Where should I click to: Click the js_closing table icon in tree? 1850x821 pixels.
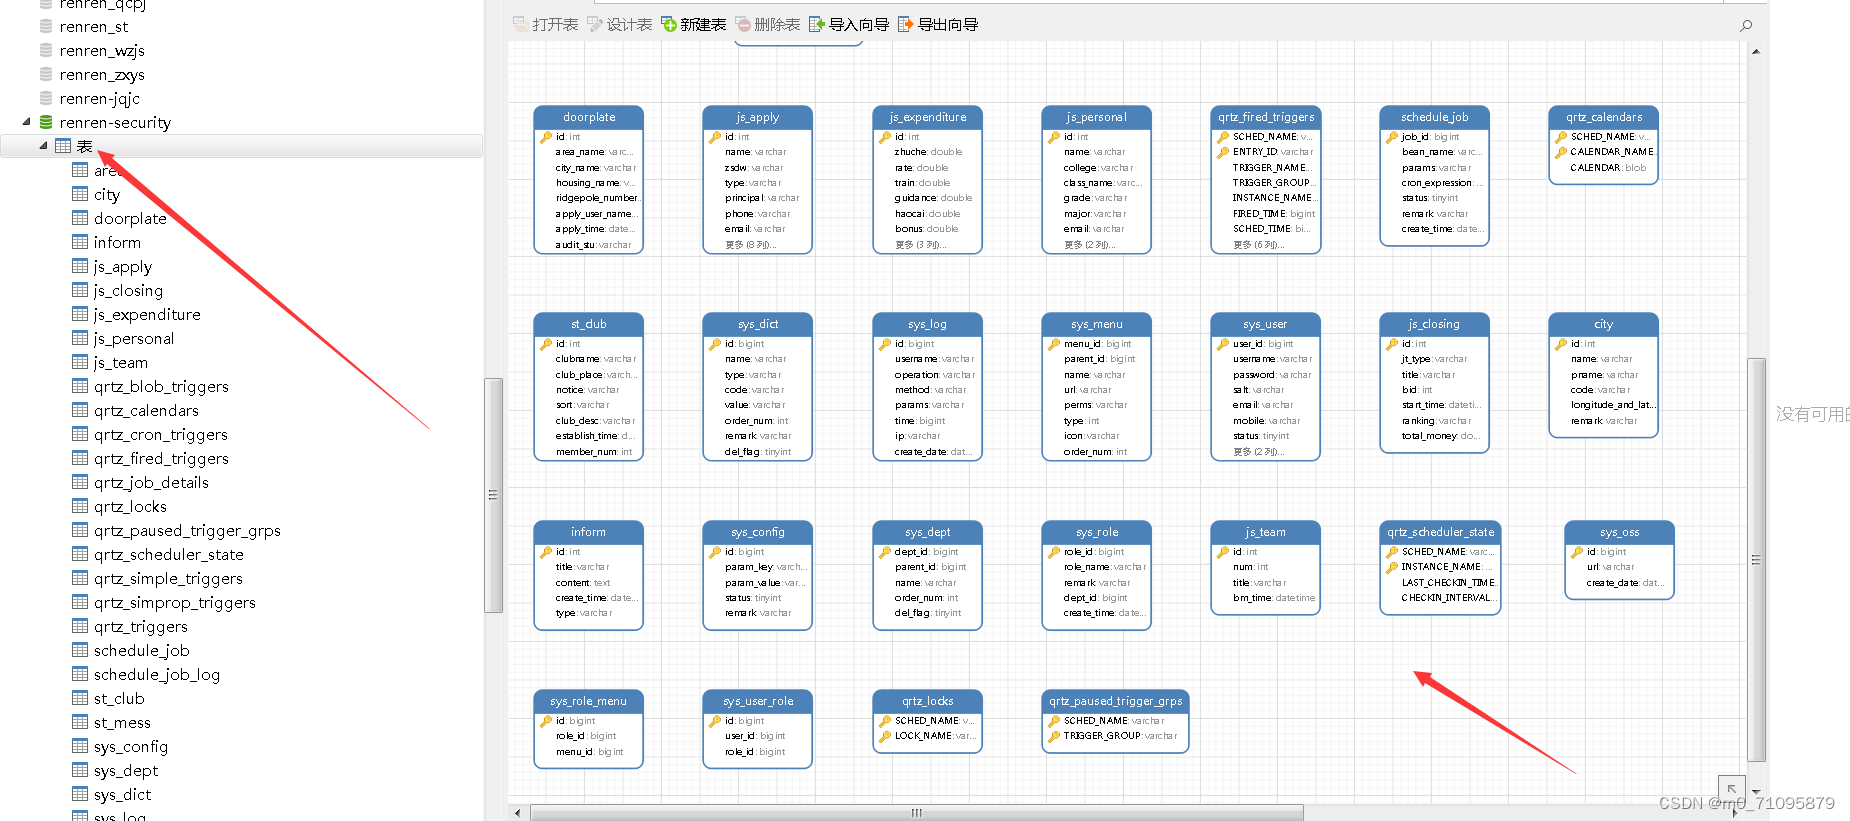click(x=80, y=290)
